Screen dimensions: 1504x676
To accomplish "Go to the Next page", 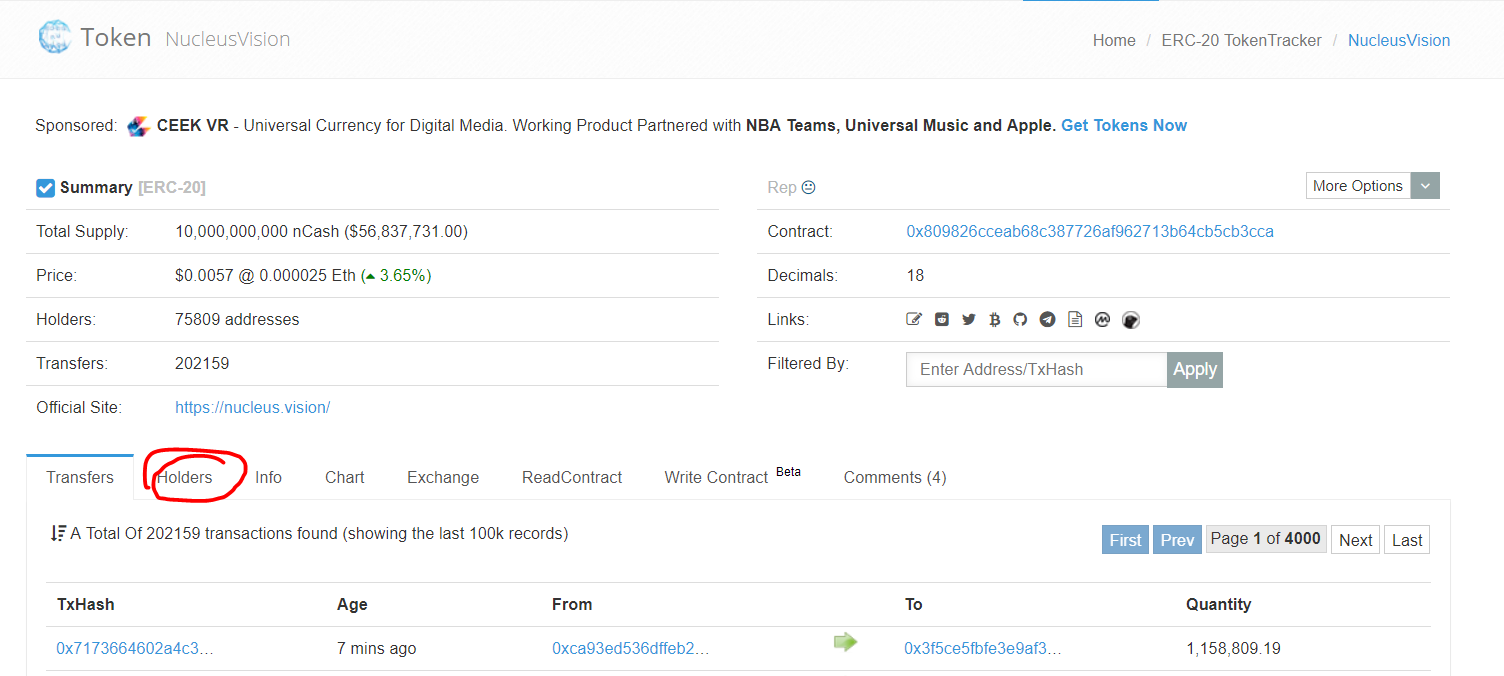I will coord(1356,540).
